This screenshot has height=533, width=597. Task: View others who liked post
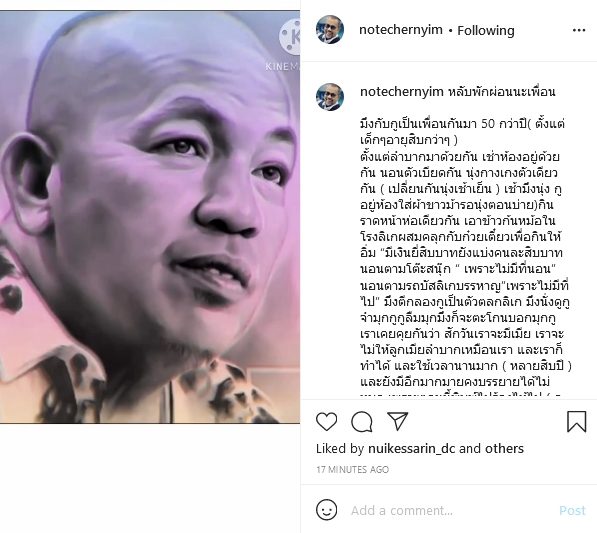(x=504, y=448)
